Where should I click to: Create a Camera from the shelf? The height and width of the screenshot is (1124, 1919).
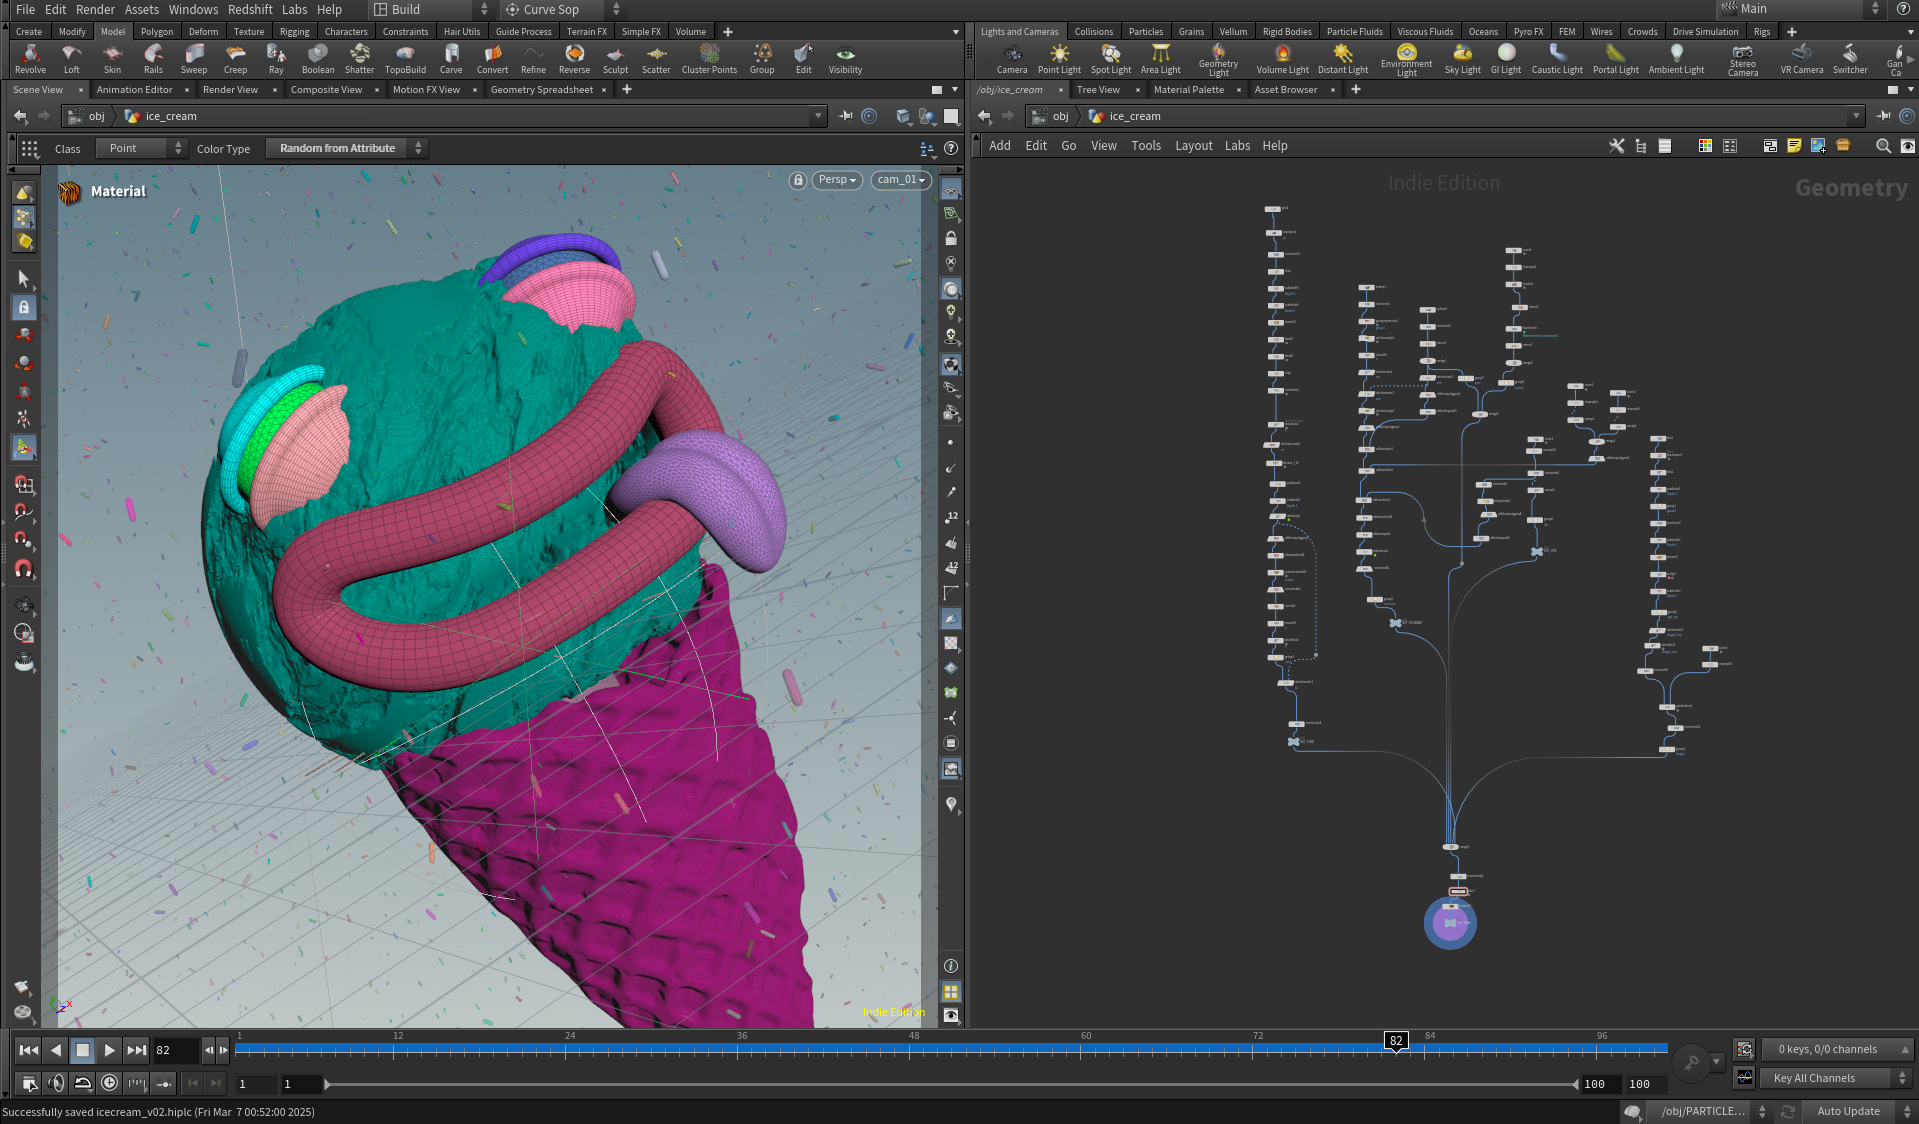click(1012, 59)
